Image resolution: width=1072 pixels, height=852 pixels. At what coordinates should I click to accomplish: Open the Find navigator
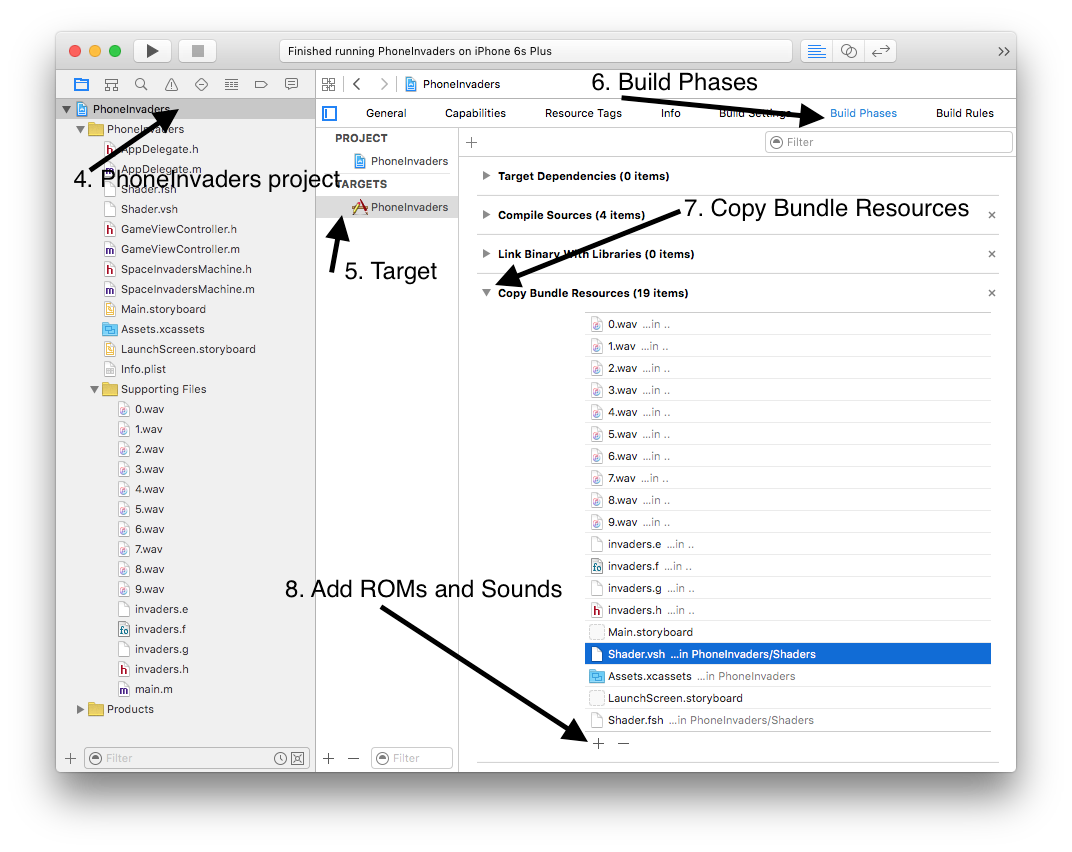click(141, 84)
